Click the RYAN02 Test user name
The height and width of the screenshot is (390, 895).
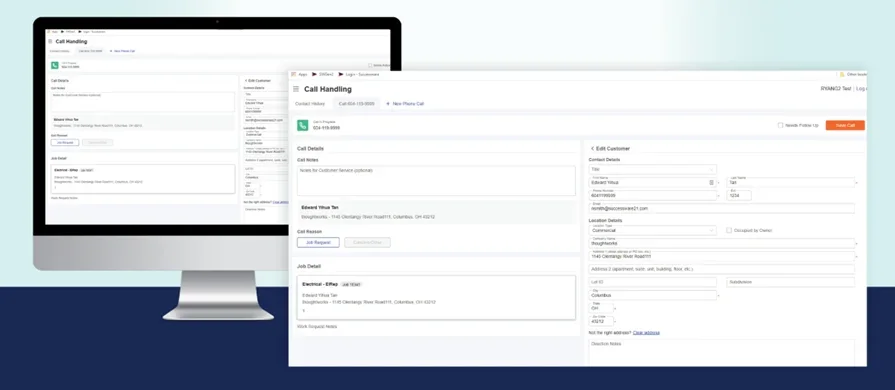(836, 89)
